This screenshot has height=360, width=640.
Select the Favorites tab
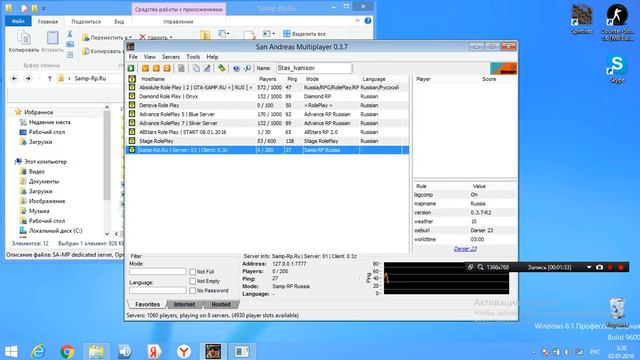[x=147, y=304]
